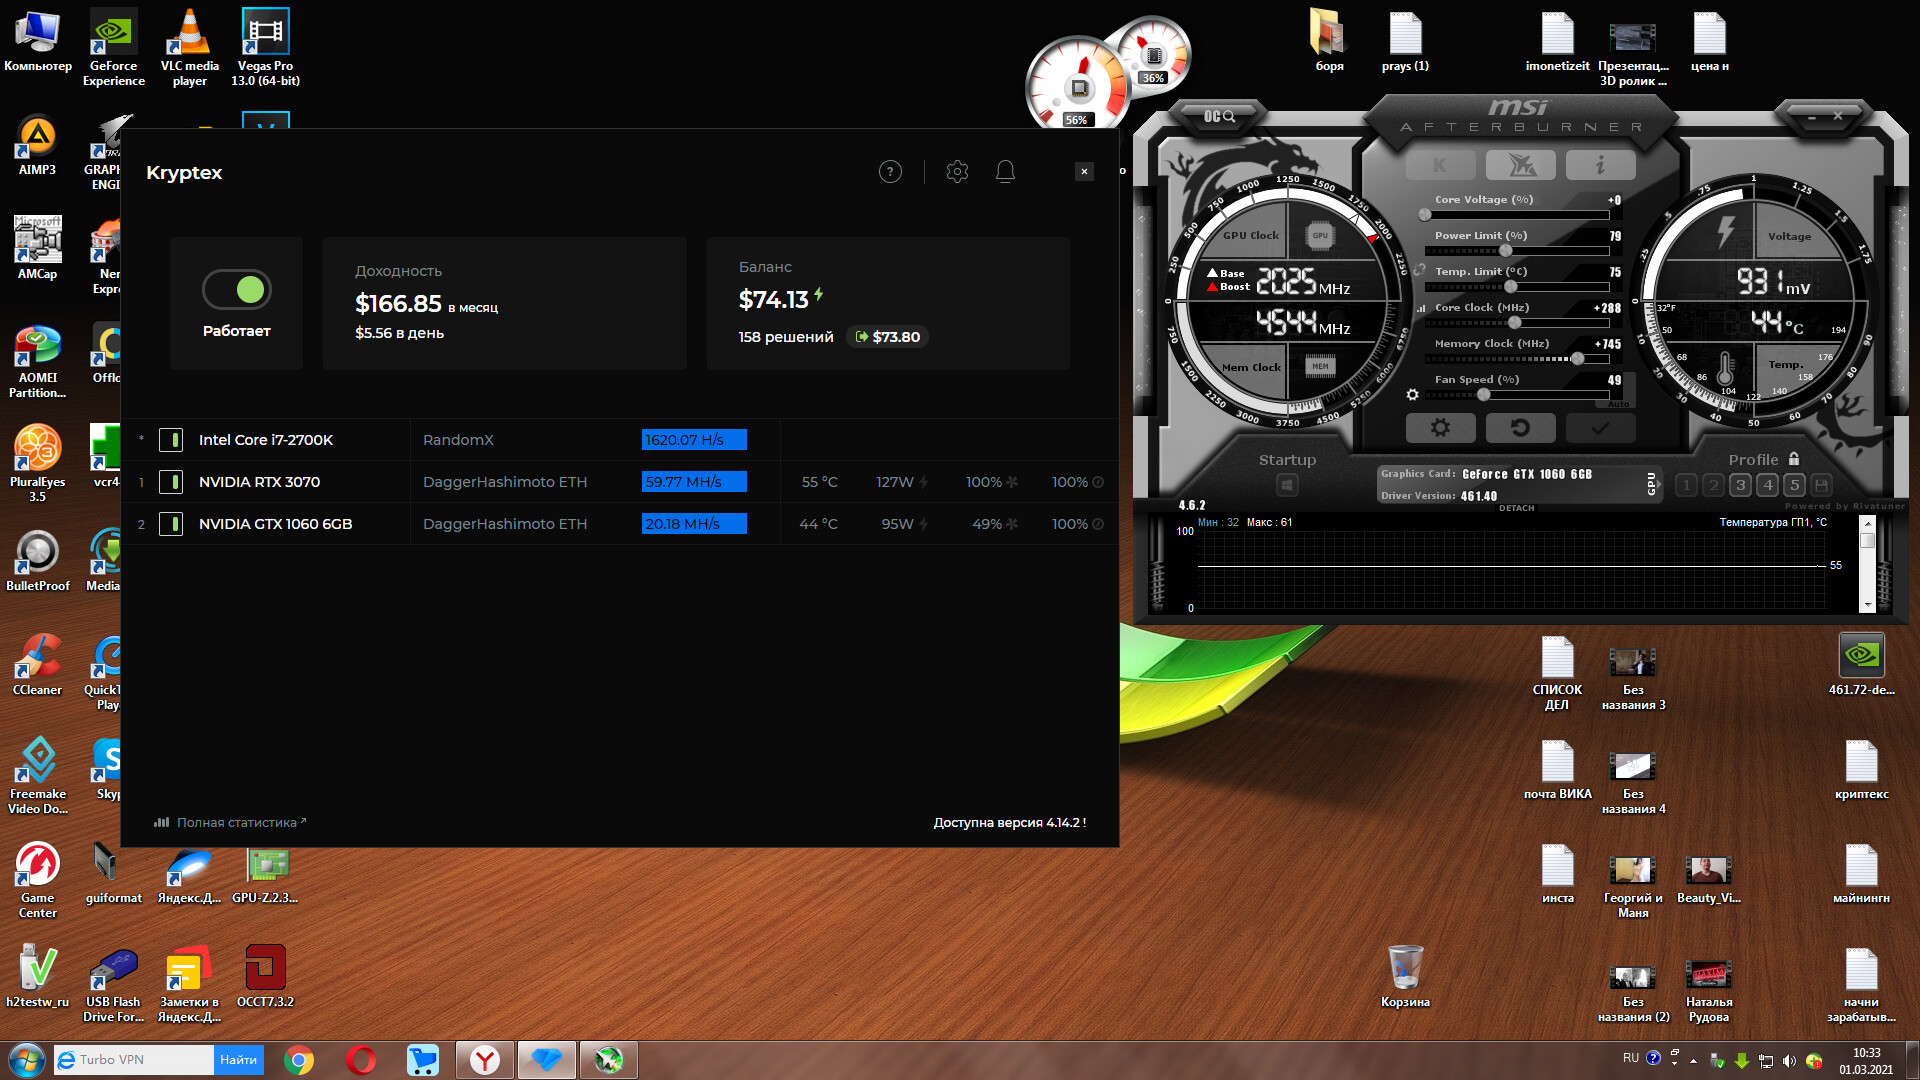Click Доступна версия 4.14.2 update notice
The height and width of the screenshot is (1080, 1920).
pos(1009,822)
